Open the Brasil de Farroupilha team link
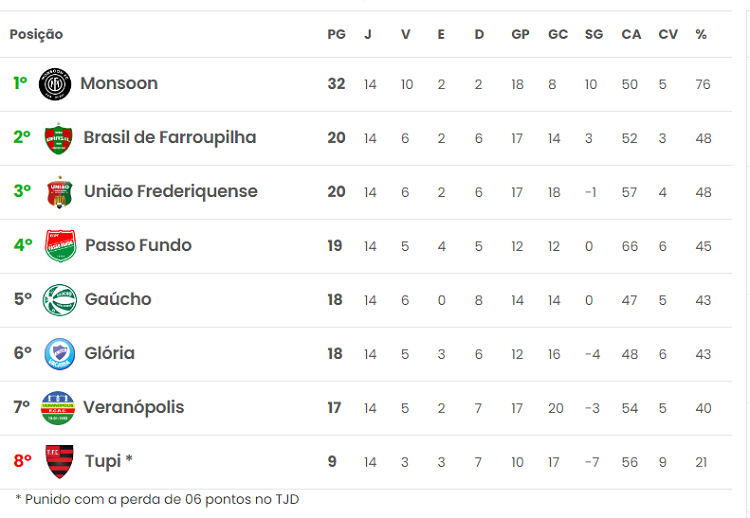 pyautogui.click(x=170, y=138)
